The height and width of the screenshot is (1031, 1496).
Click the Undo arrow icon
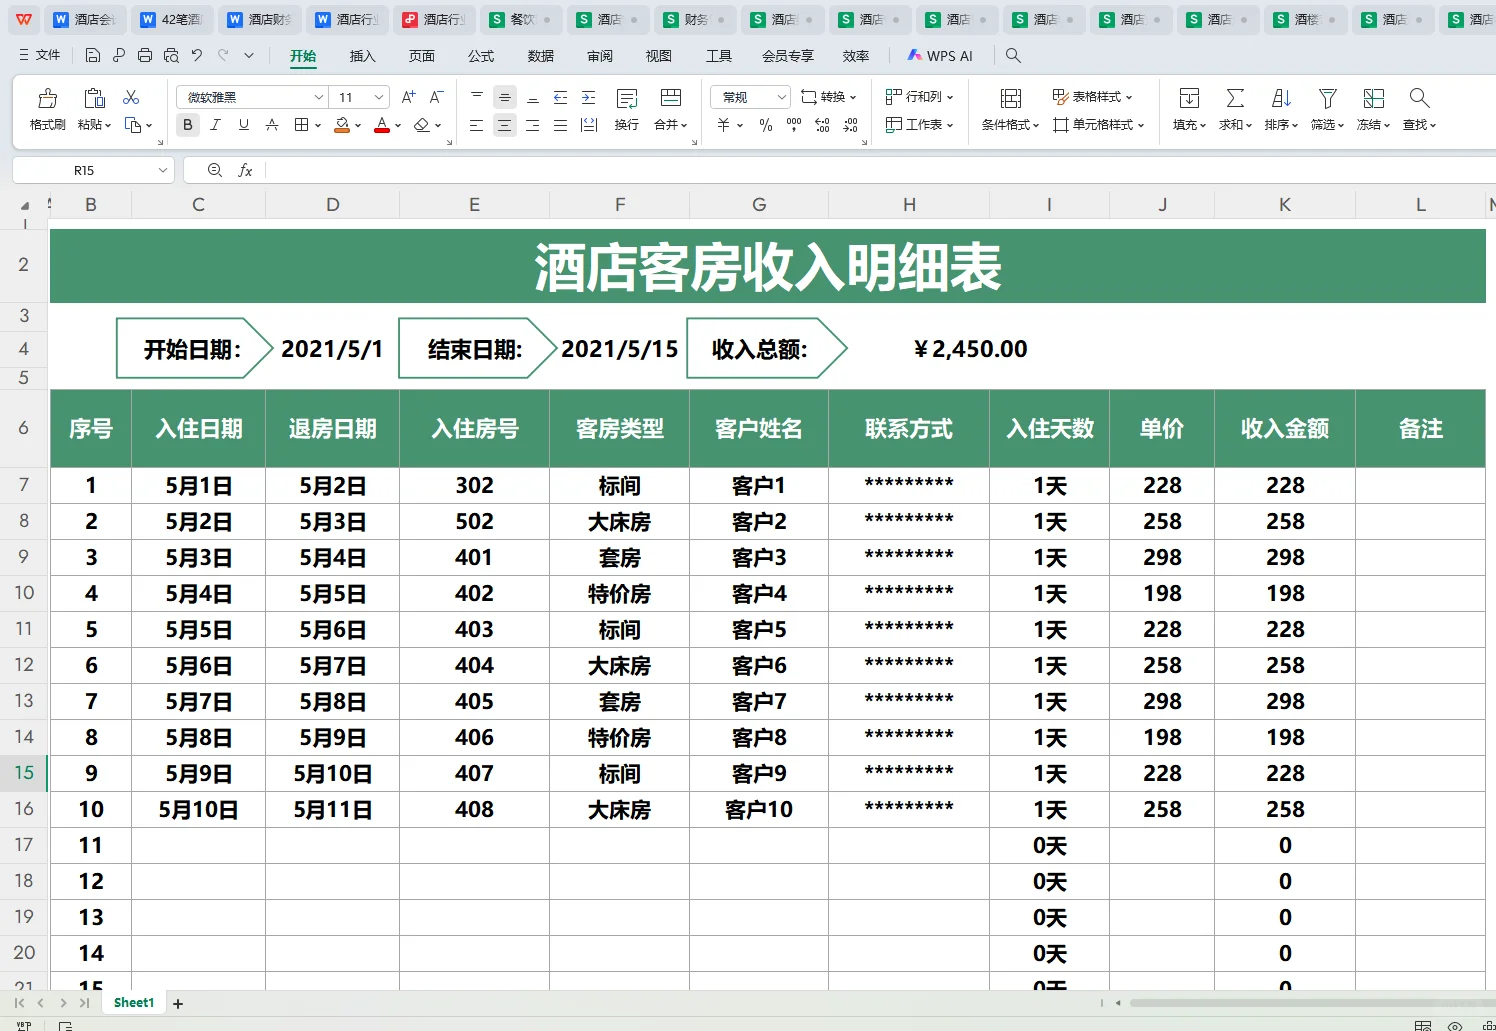pos(197,56)
